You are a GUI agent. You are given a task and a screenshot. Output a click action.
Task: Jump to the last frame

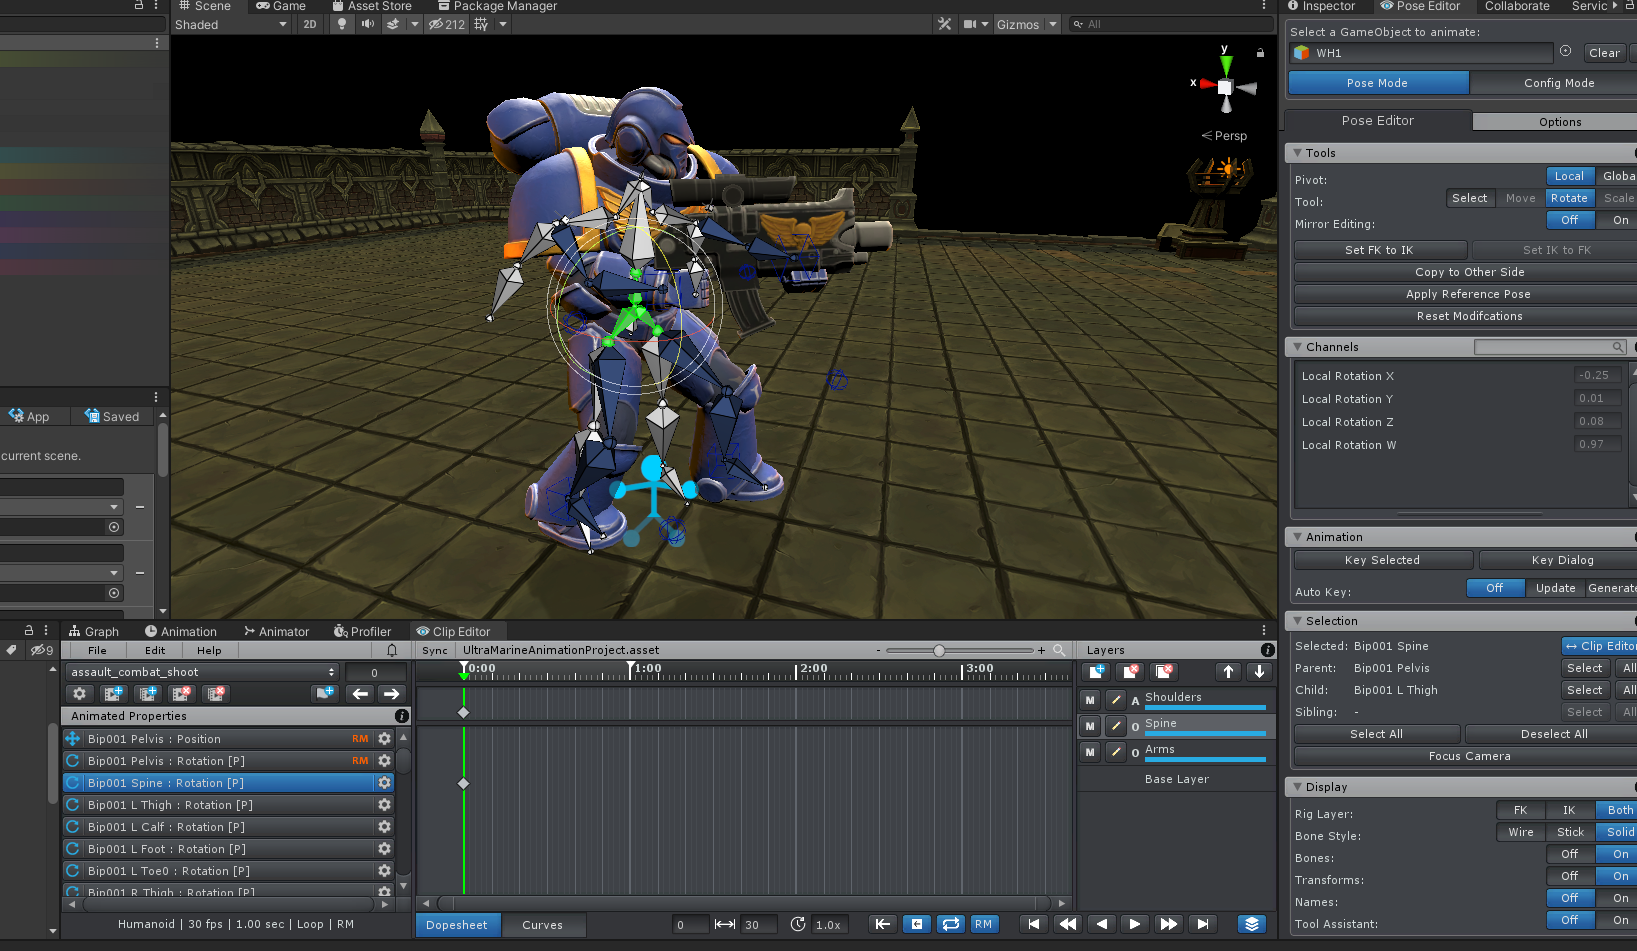tap(1203, 924)
